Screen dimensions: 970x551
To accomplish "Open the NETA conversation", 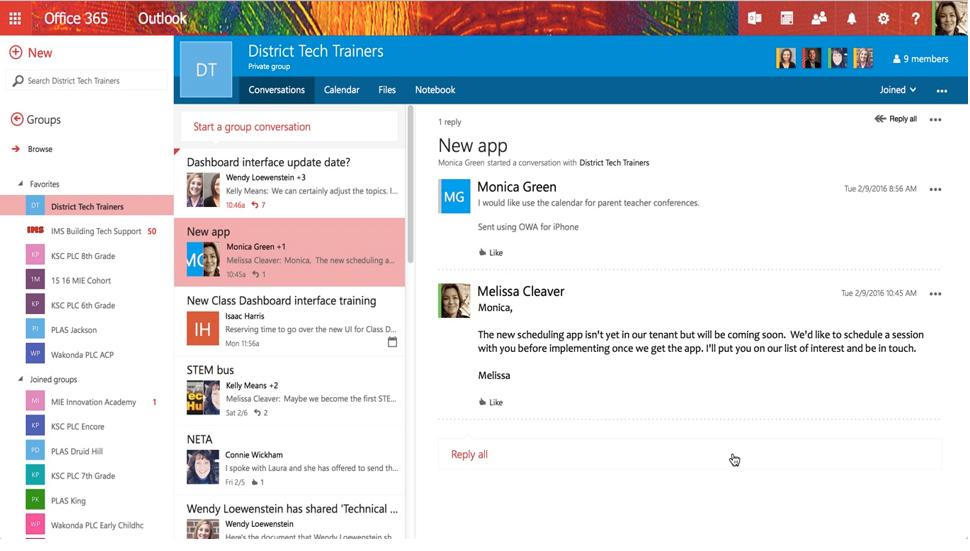I will [x=290, y=460].
